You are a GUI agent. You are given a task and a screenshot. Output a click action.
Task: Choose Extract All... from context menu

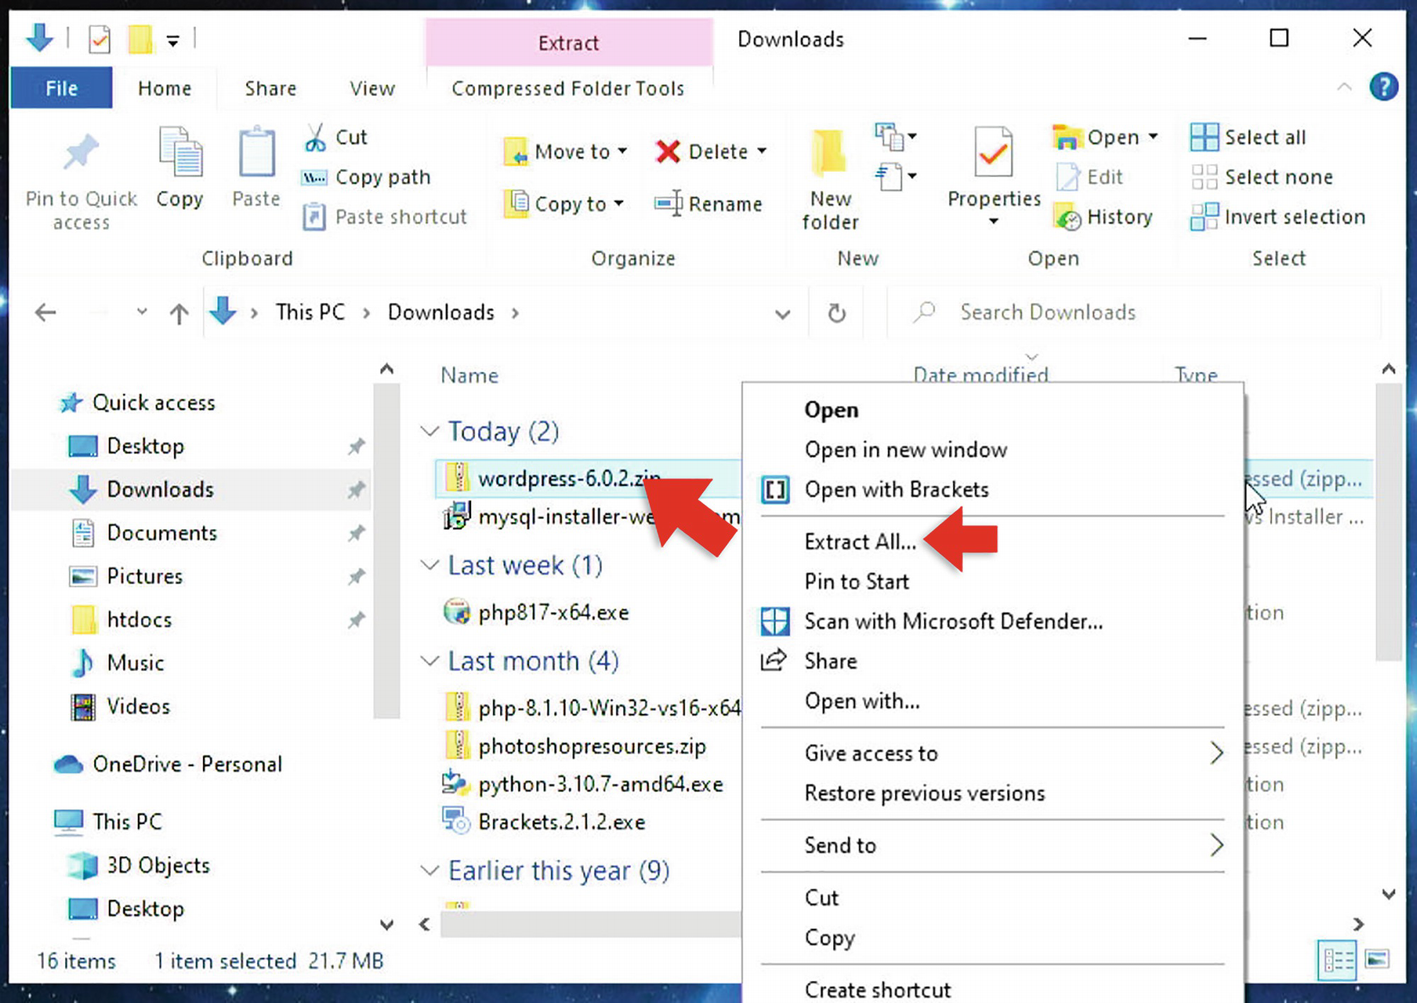click(860, 542)
